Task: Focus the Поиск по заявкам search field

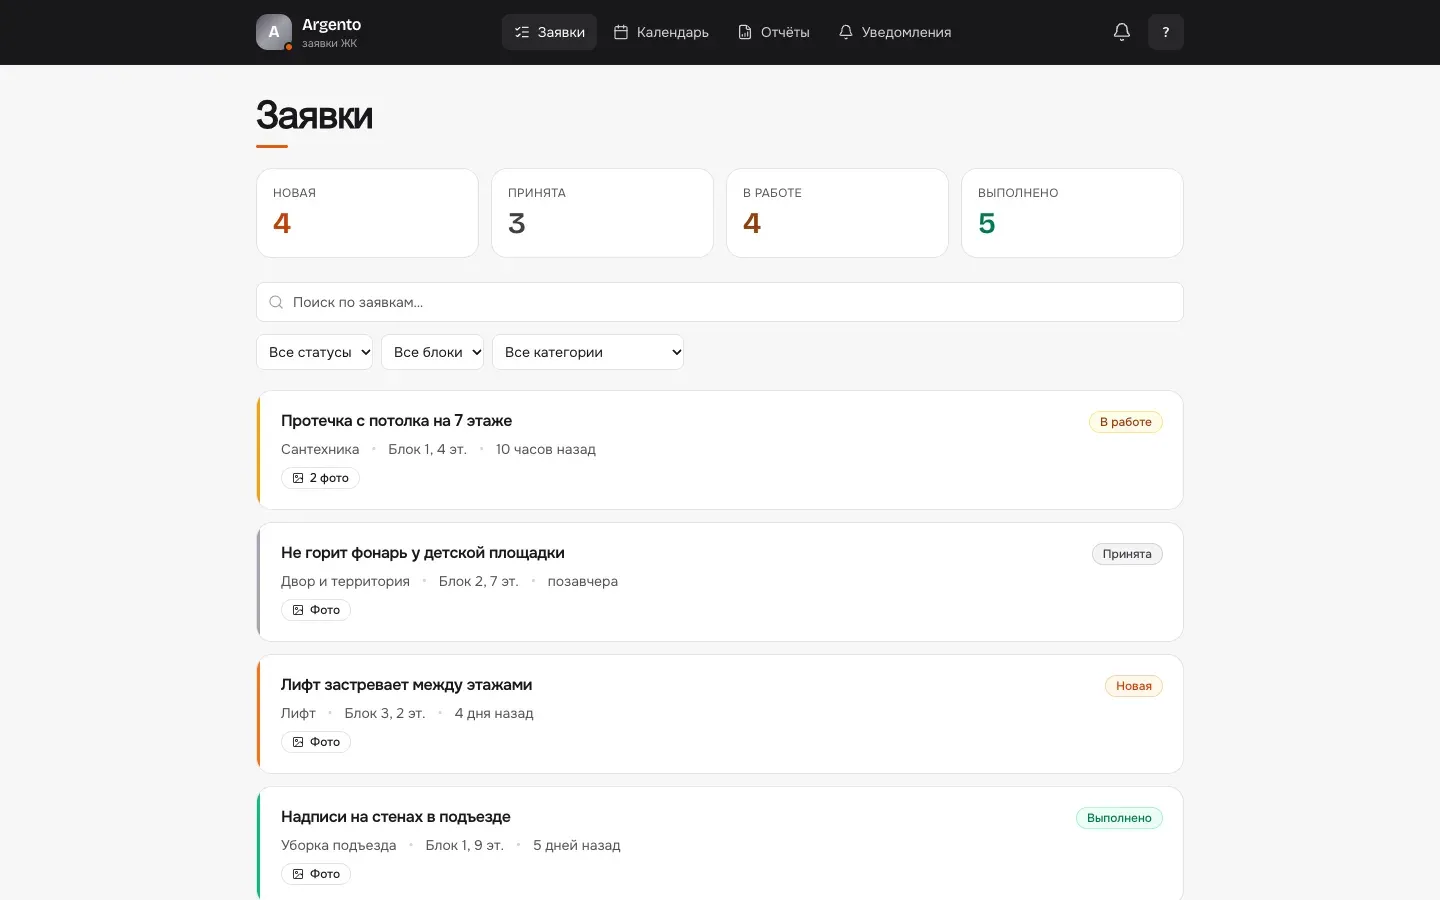Action: [720, 302]
